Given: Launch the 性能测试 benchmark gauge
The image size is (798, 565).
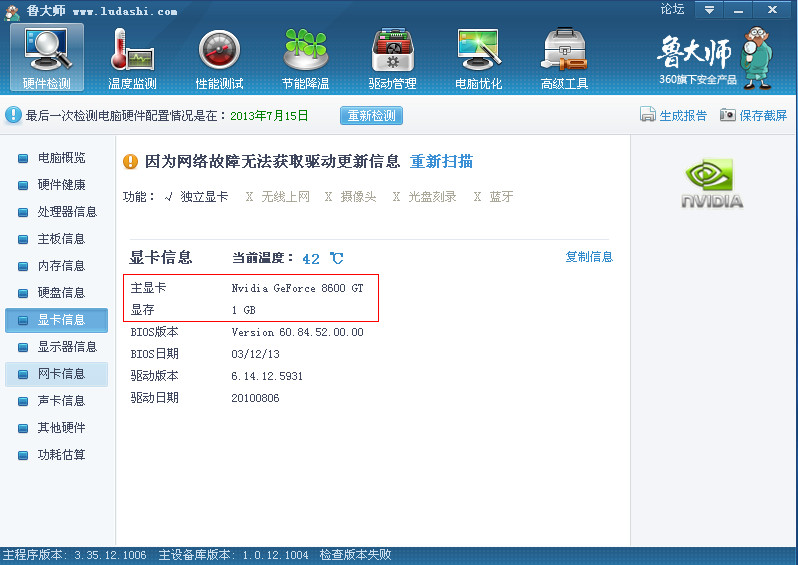Looking at the screenshot, I should click(x=219, y=58).
